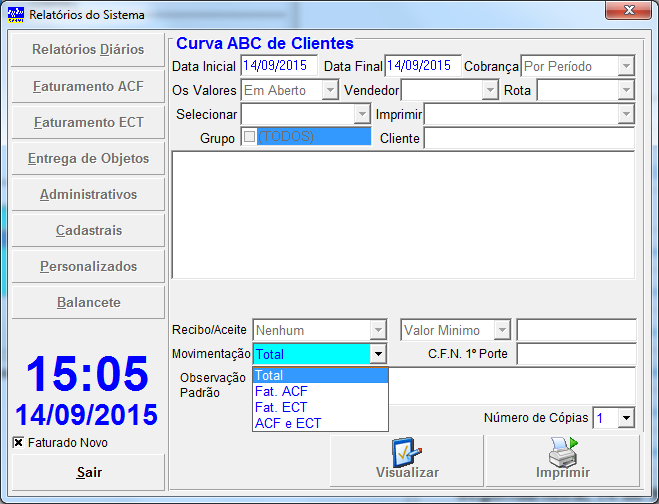Expand the Imprimir options dropdown
Image resolution: width=659 pixels, height=504 pixels.
[626, 114]
